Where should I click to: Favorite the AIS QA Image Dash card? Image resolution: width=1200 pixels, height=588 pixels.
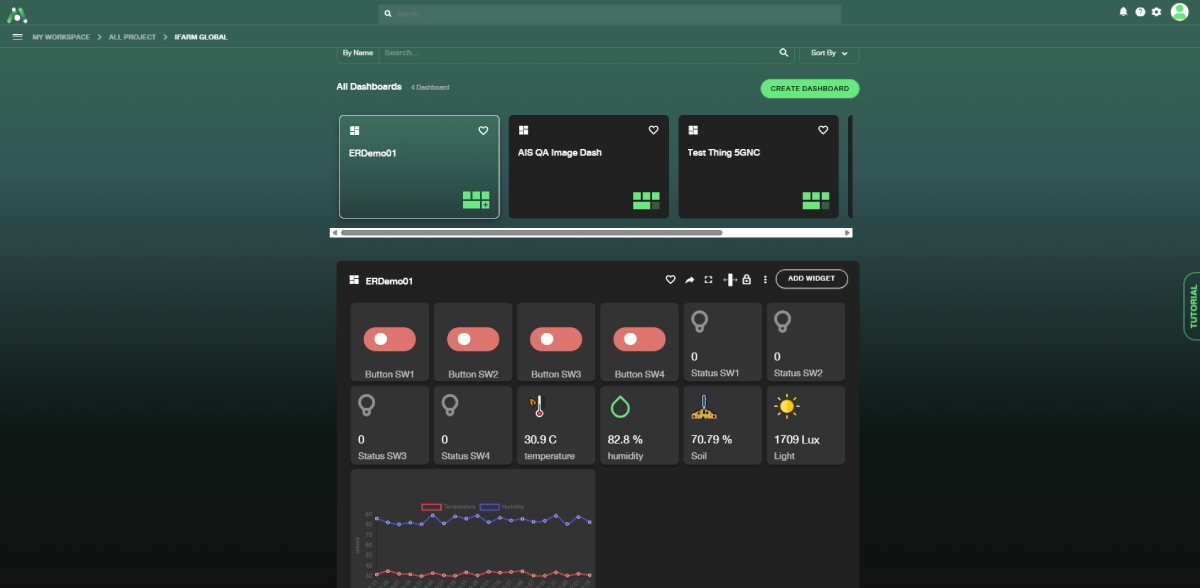coord(653,130)
